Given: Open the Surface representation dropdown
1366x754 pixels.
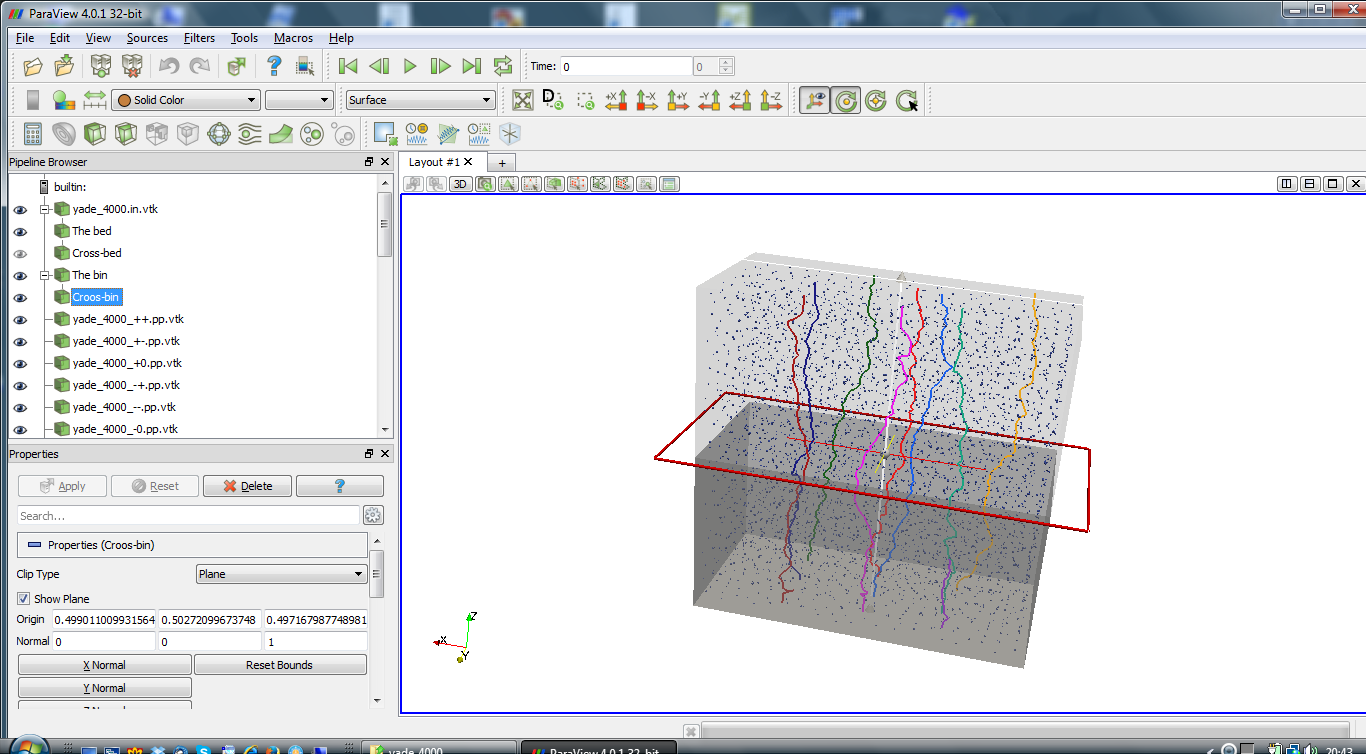Looking at the screenshot, I should point(420,100).
